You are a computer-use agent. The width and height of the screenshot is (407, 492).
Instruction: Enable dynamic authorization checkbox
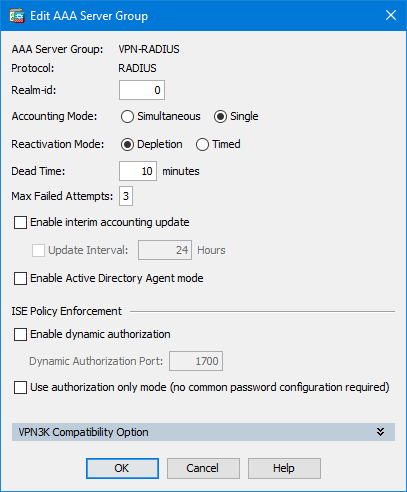click(x=20, y=334)
